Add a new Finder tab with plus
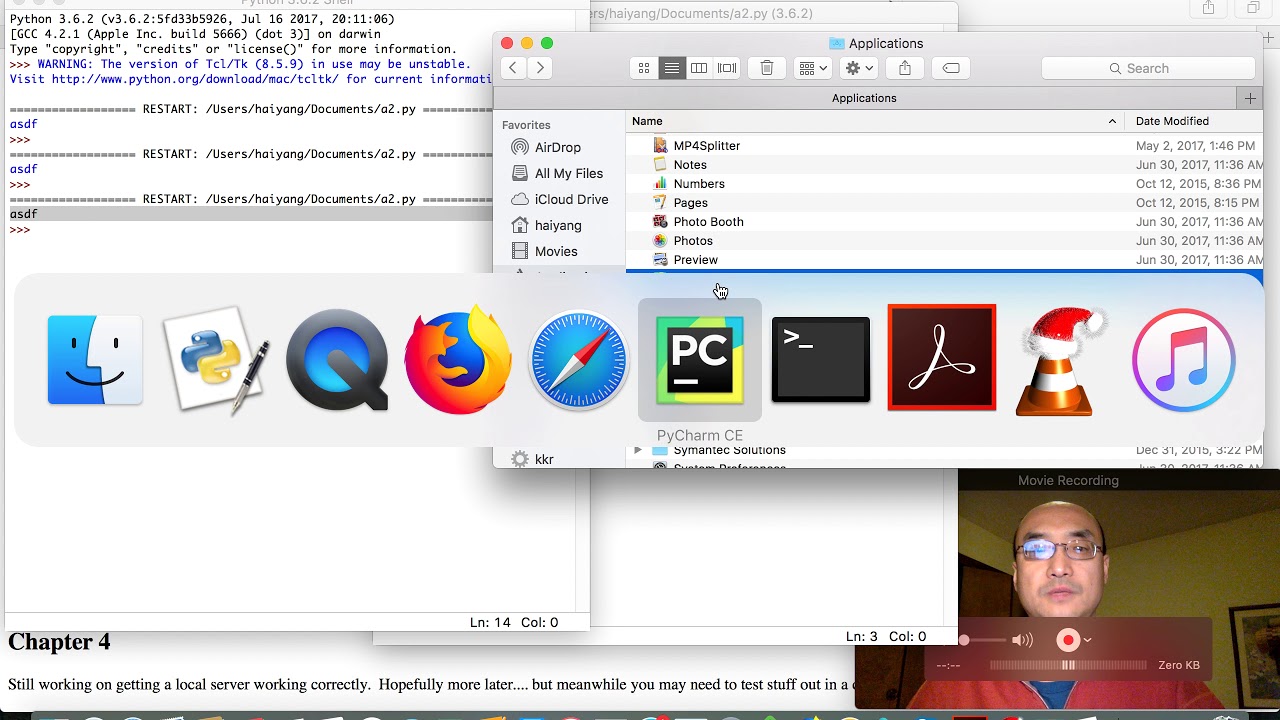The width and height of the screenshot is (1280, 720). point(1250,98)
